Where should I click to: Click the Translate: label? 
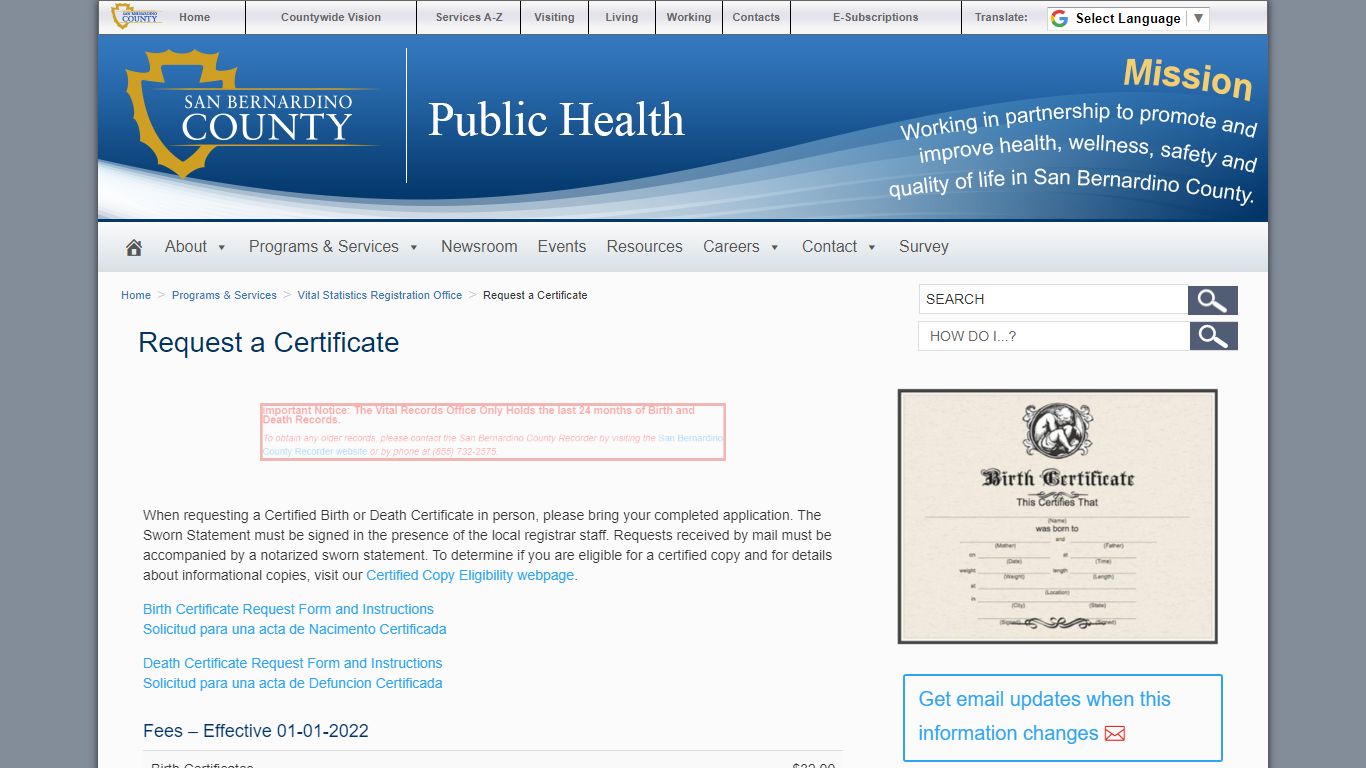(1001, 17)
